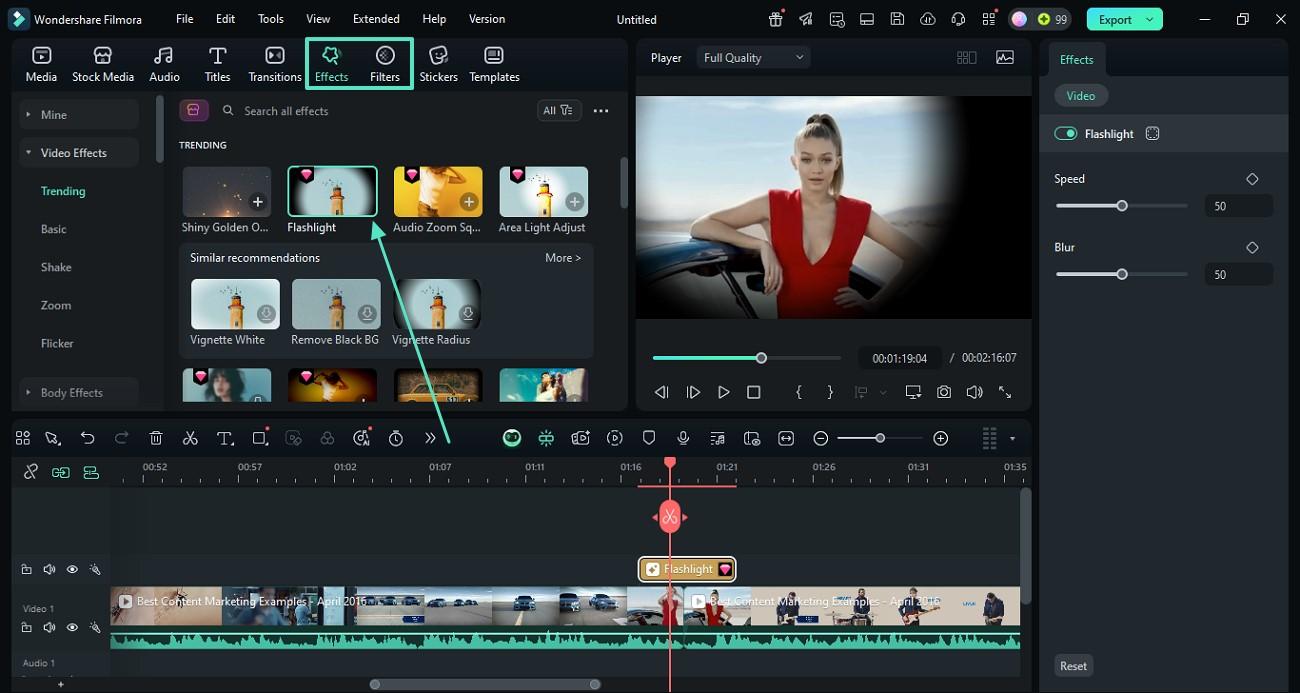This screenshot has width=1300, height=693.
Task: Add a marker with the shield icon
Action: (x=649, y=438)
